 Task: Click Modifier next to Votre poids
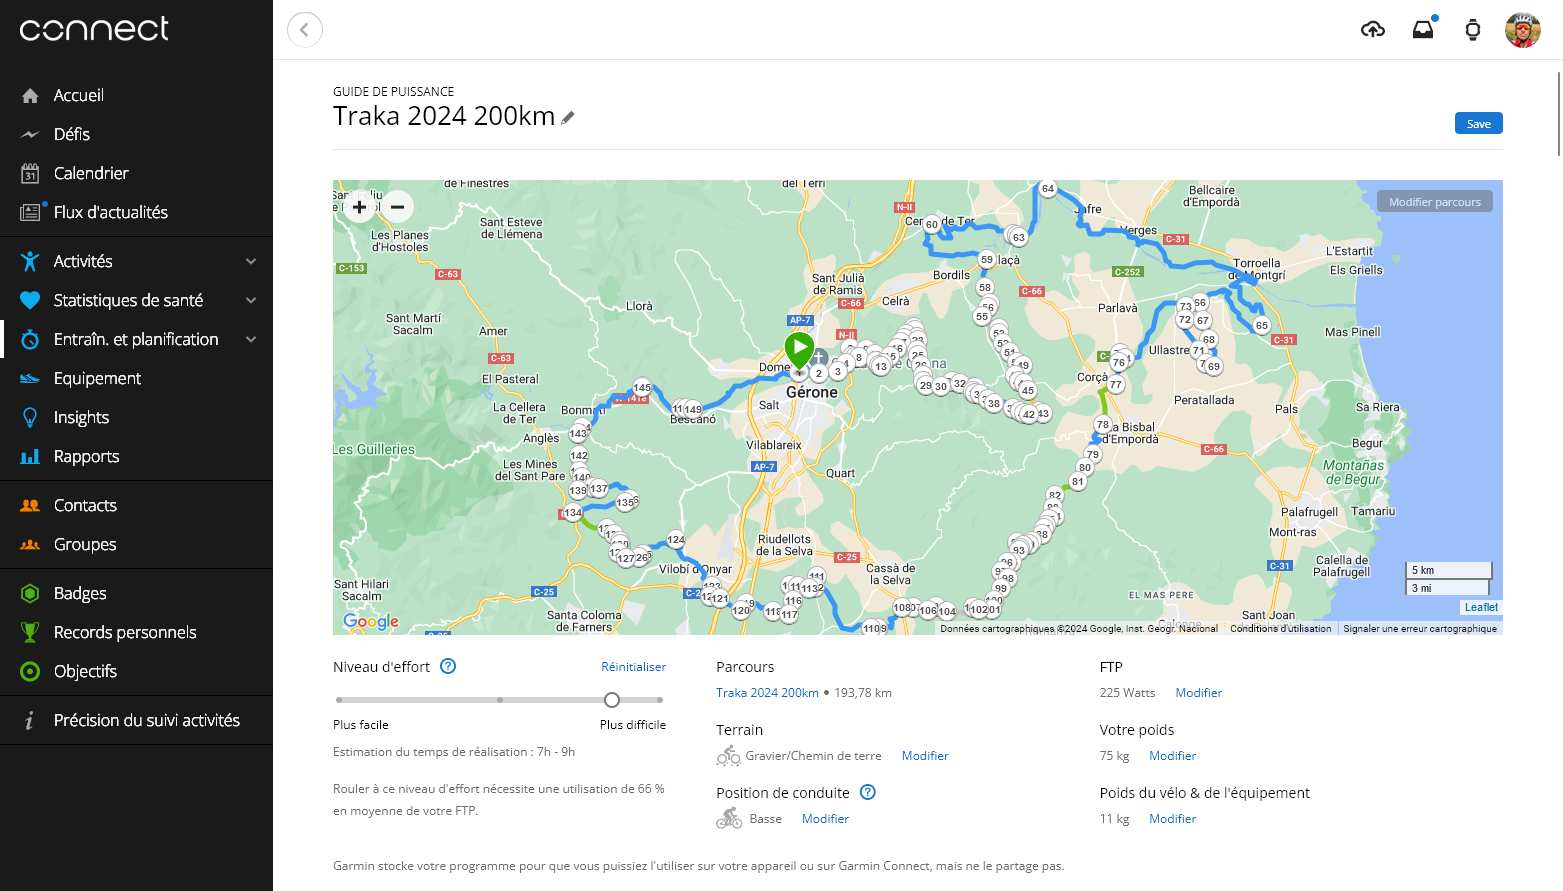point(1172,755)
